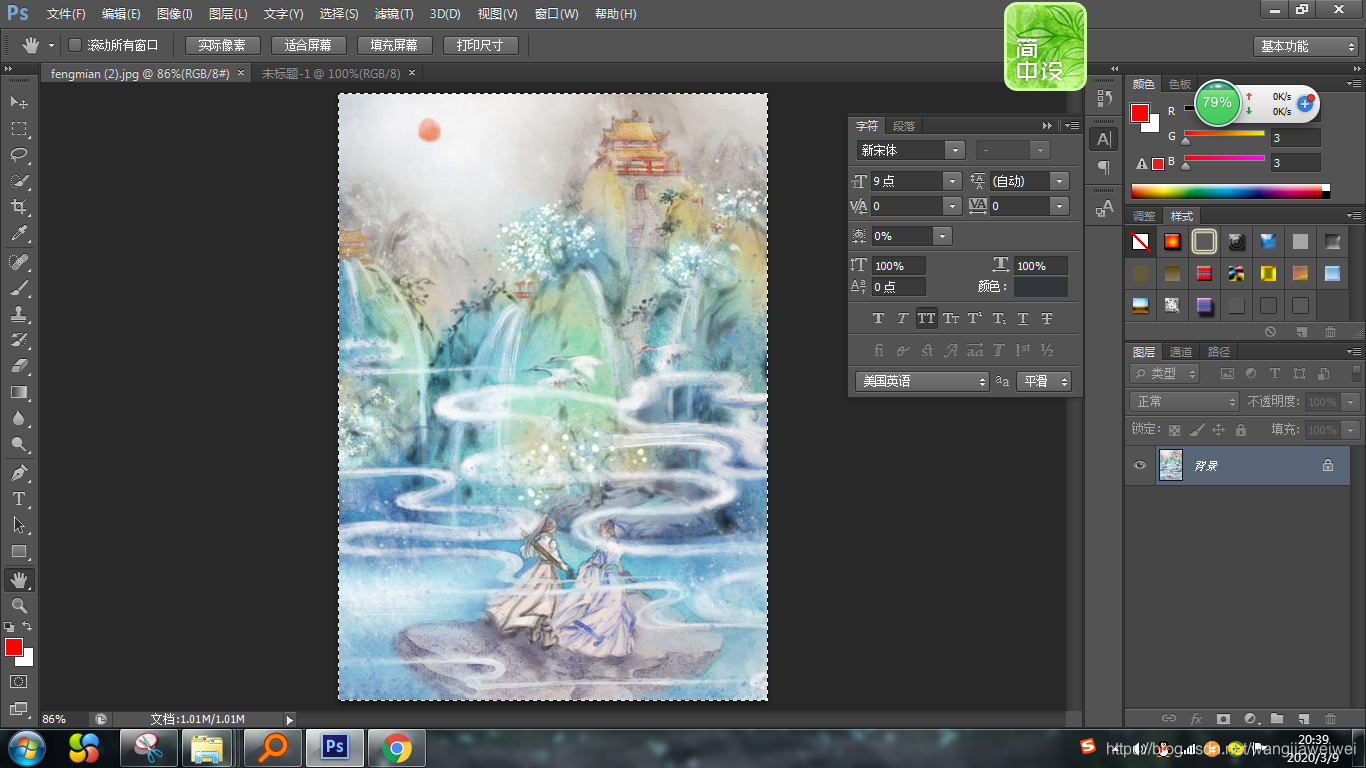
Task: Select the Clone Stamp tool
Action: (19, 314)
